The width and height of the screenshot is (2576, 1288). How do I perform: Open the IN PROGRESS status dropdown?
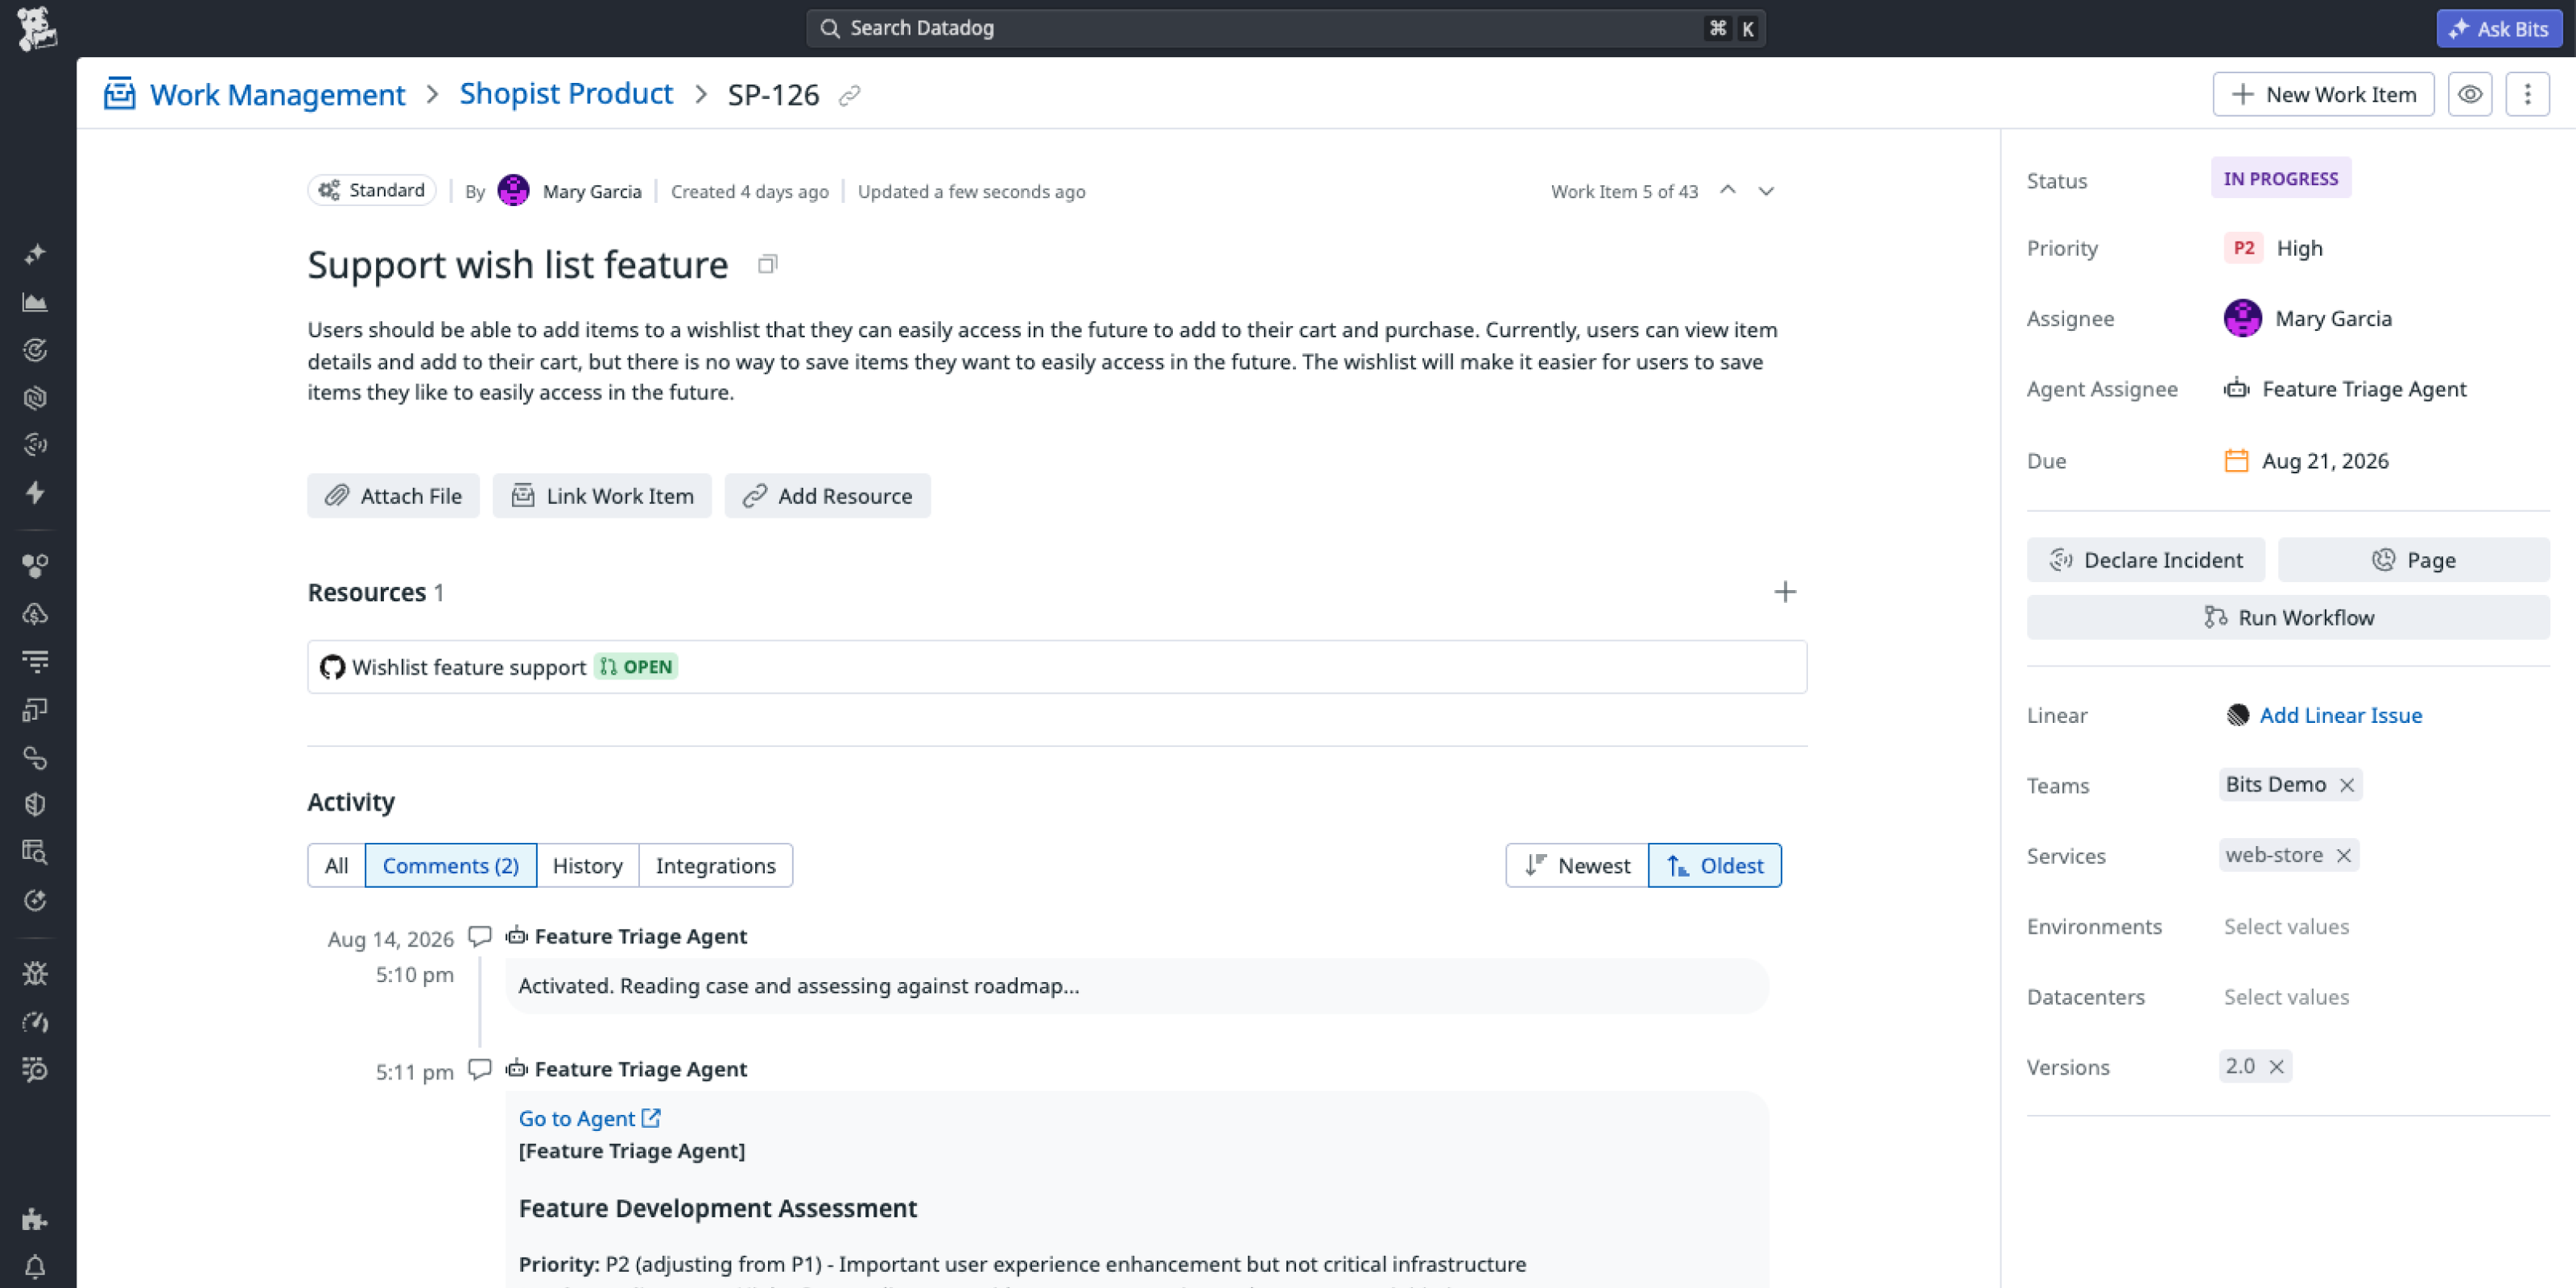pos(2280,178)
